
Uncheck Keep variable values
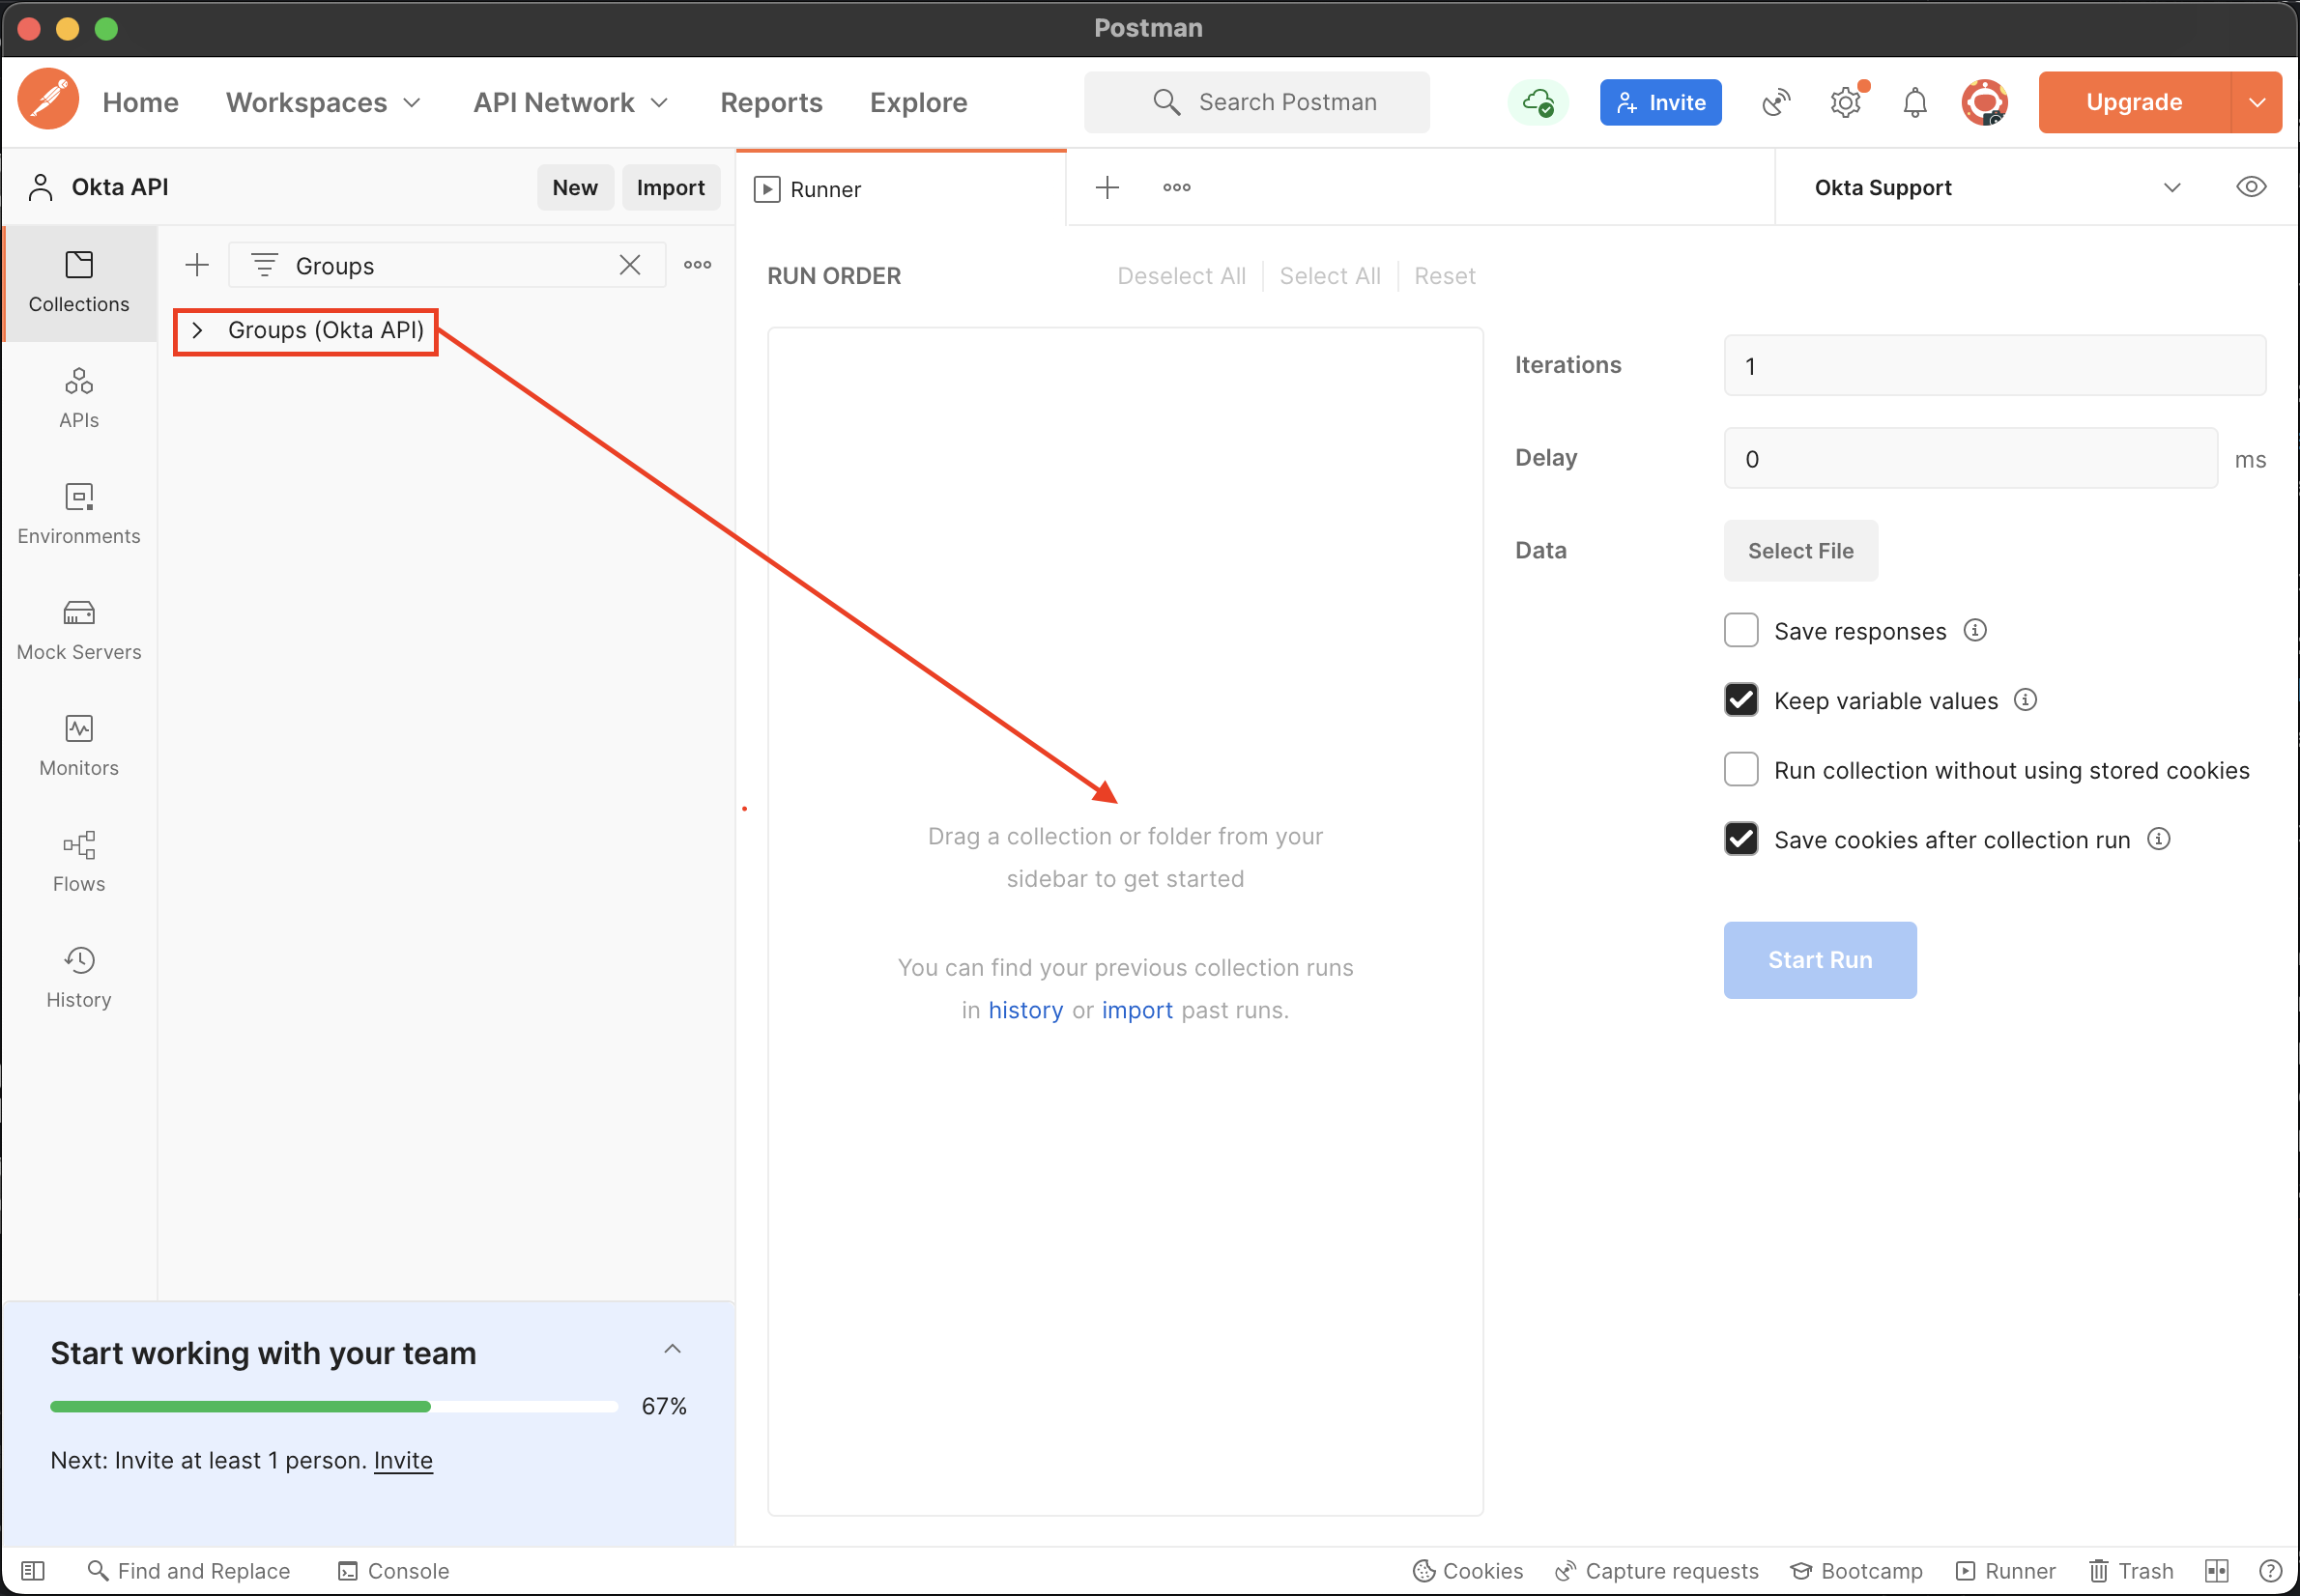point(1741,700)
